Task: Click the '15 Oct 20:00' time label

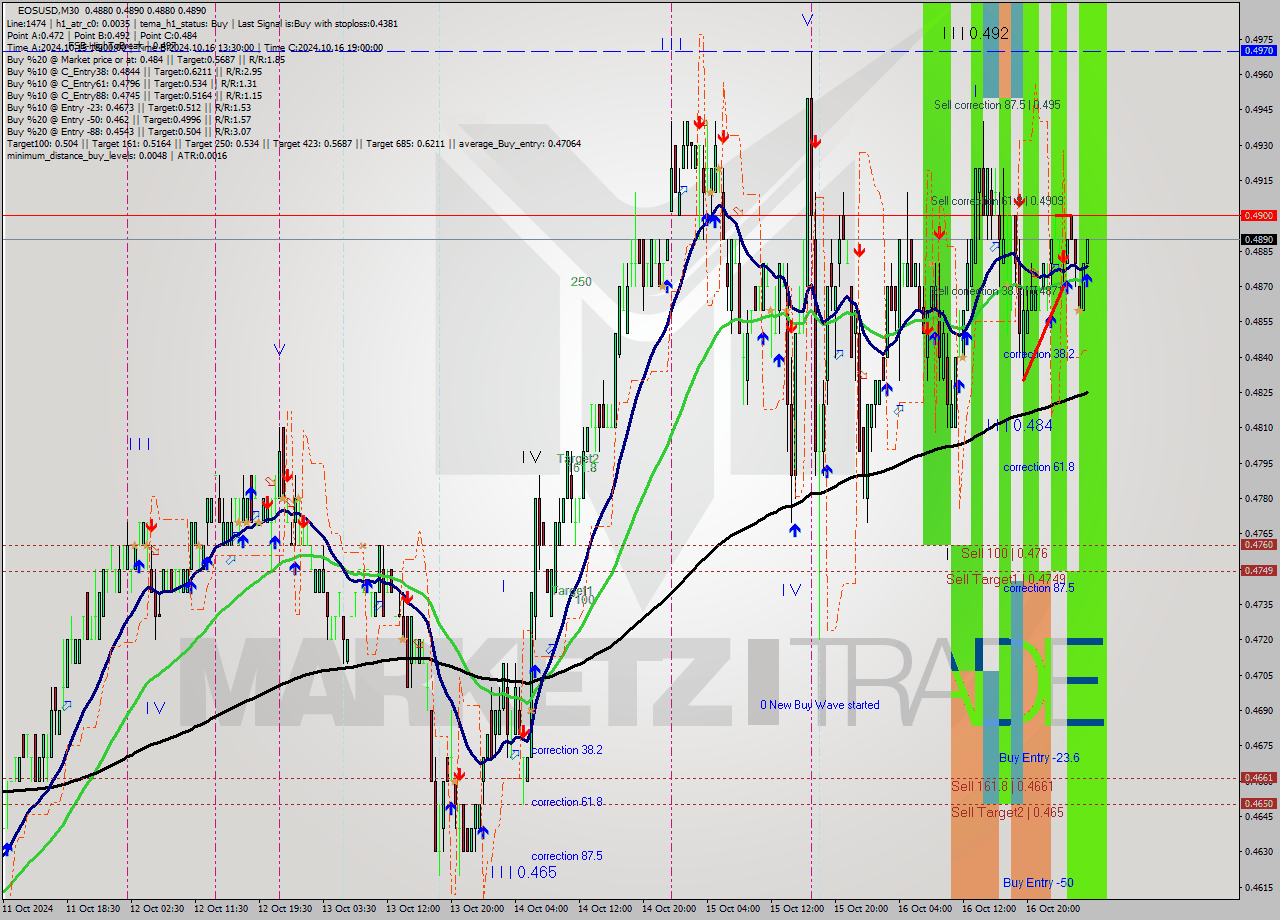Action: point(861,909)
